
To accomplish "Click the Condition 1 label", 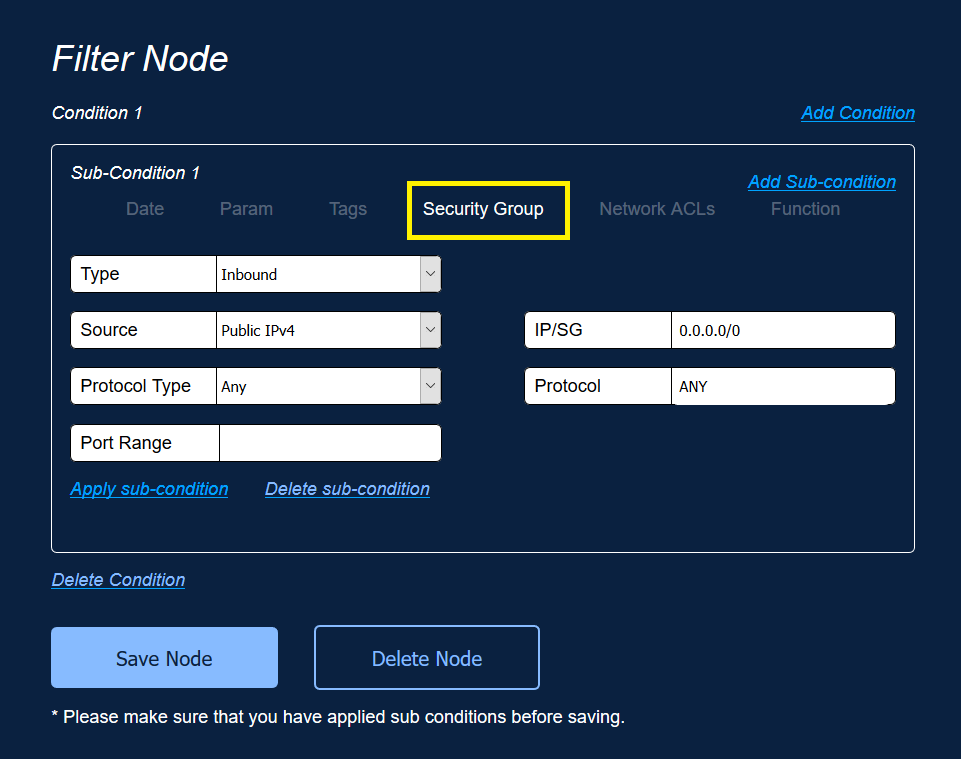I will [97, 113].
